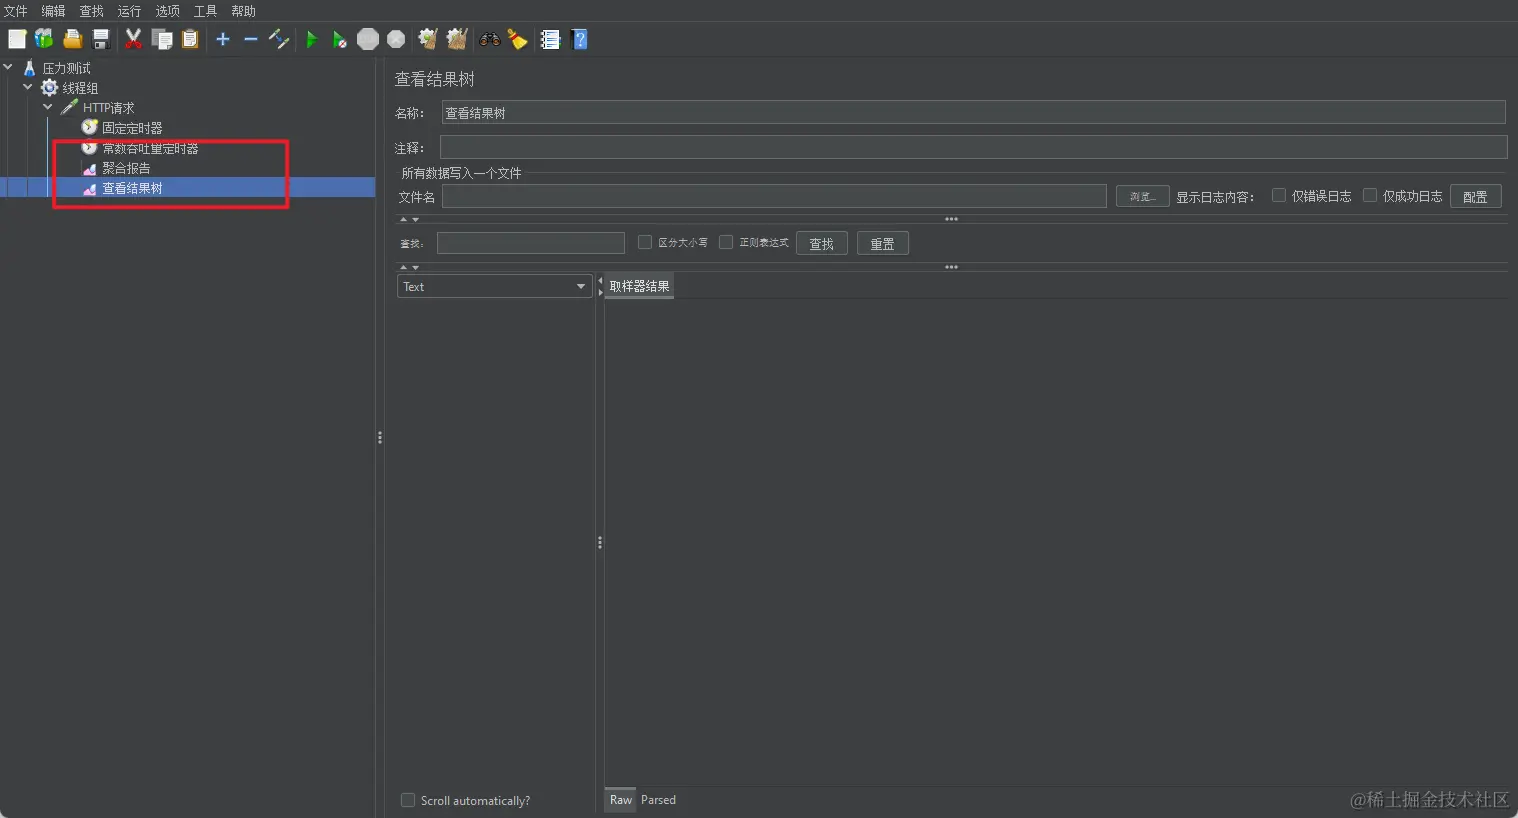Select the 线程组 tree label
Image resolution: width=1518 pixels, height=818 pixels.
pyautogui.click(x=80, y=88)
